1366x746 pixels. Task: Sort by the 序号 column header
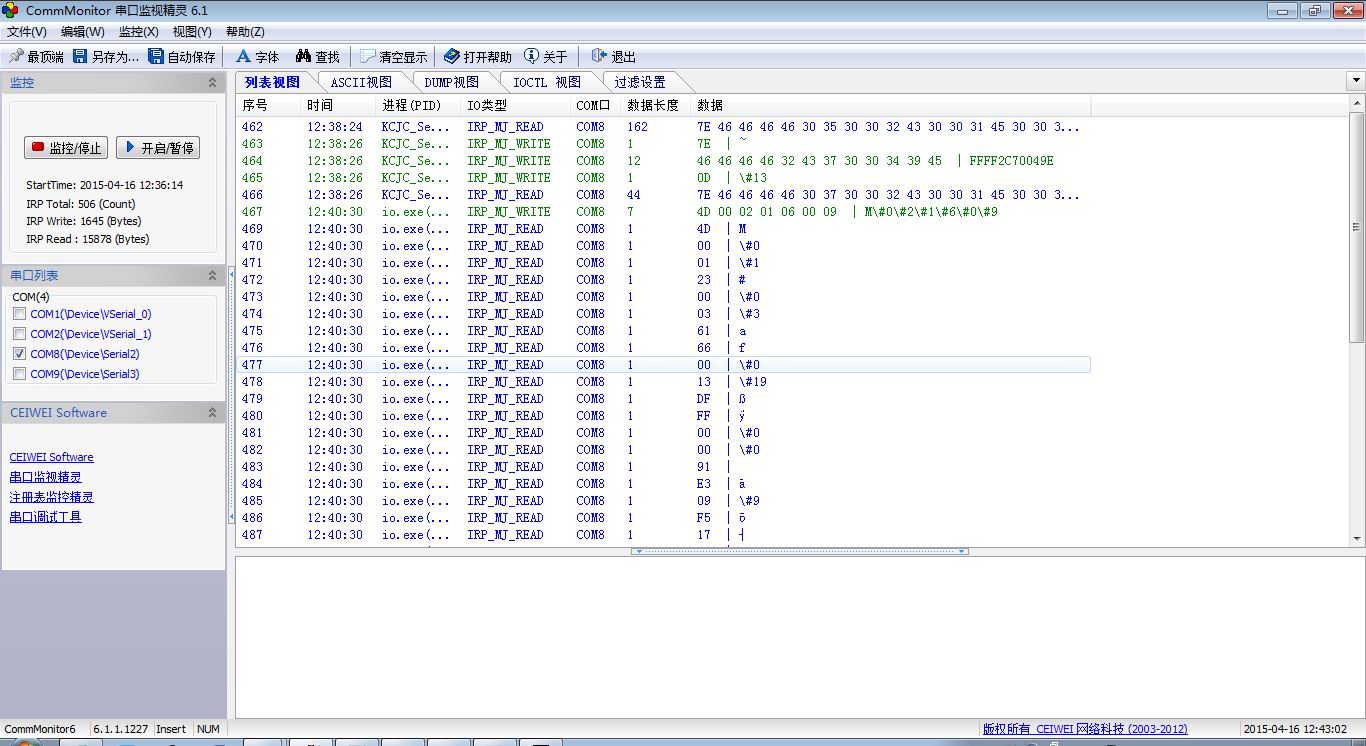pyautogui.click(x=268, y=105)
